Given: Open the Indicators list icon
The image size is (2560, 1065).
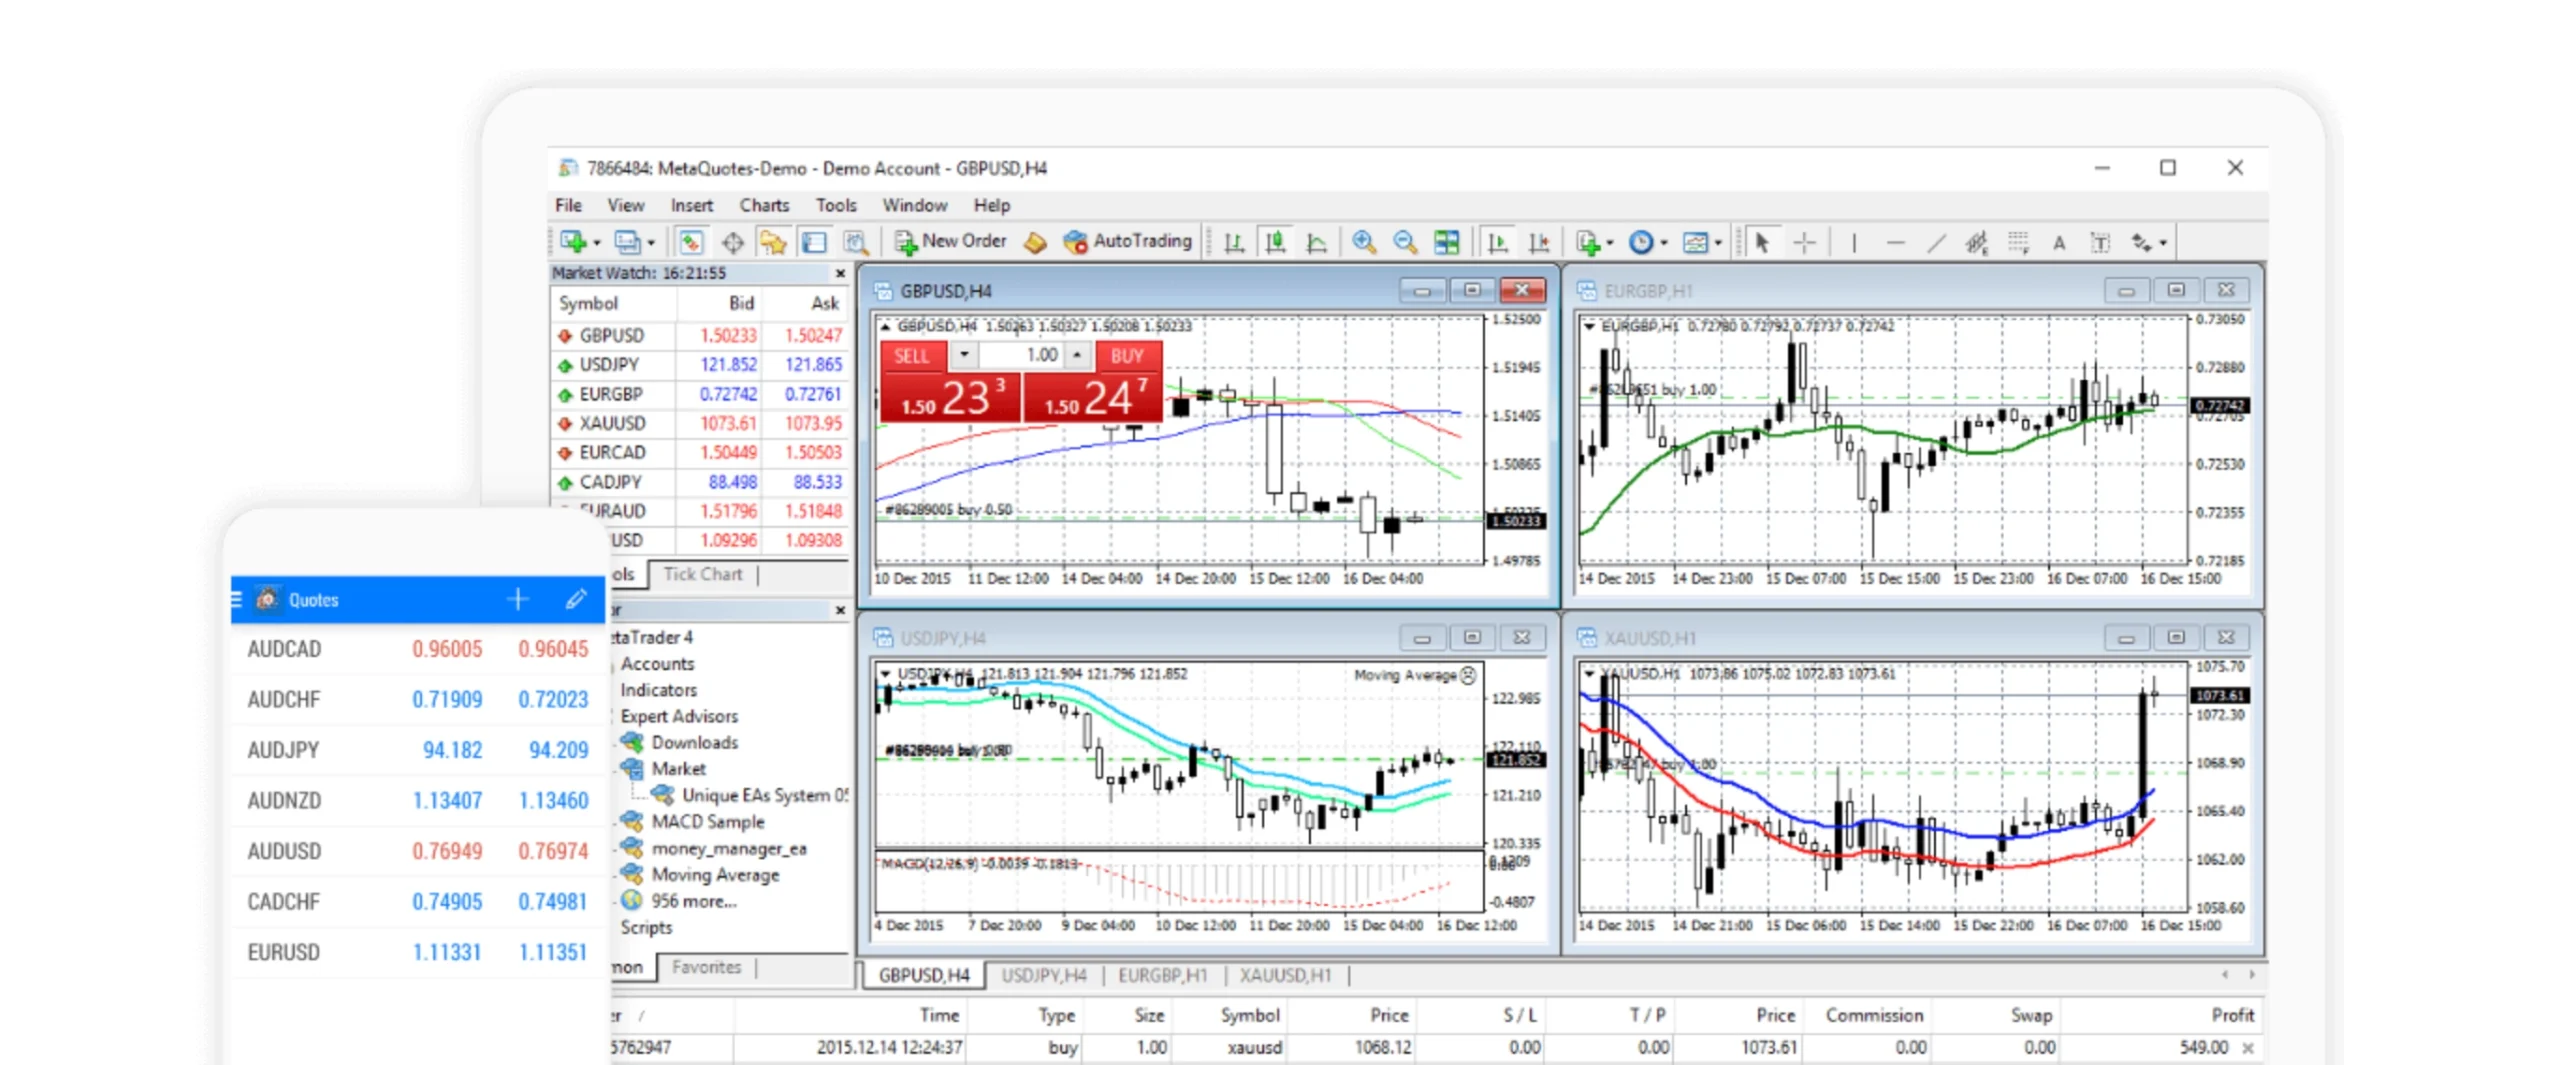Looking at the screenshot, I should point(1587,242).
